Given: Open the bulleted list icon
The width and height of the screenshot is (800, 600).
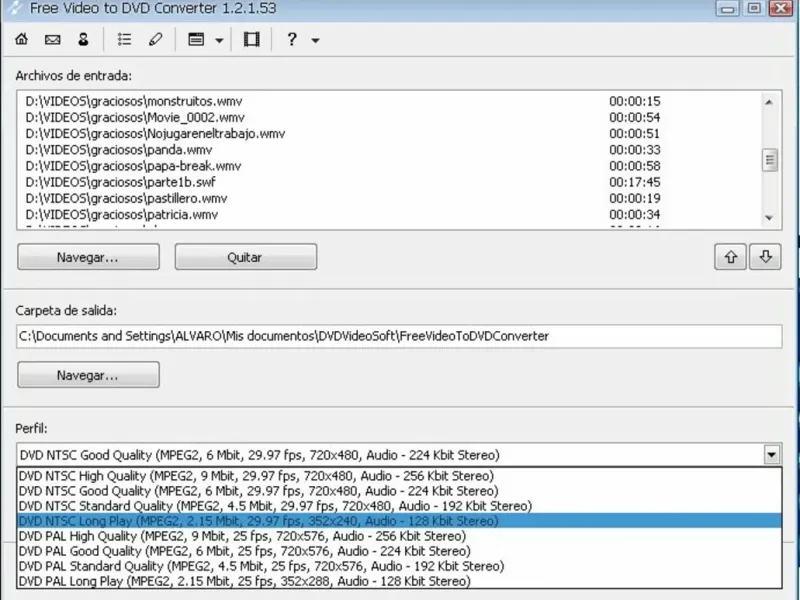Looking at the screenshot, I should (x=124, y=39).
